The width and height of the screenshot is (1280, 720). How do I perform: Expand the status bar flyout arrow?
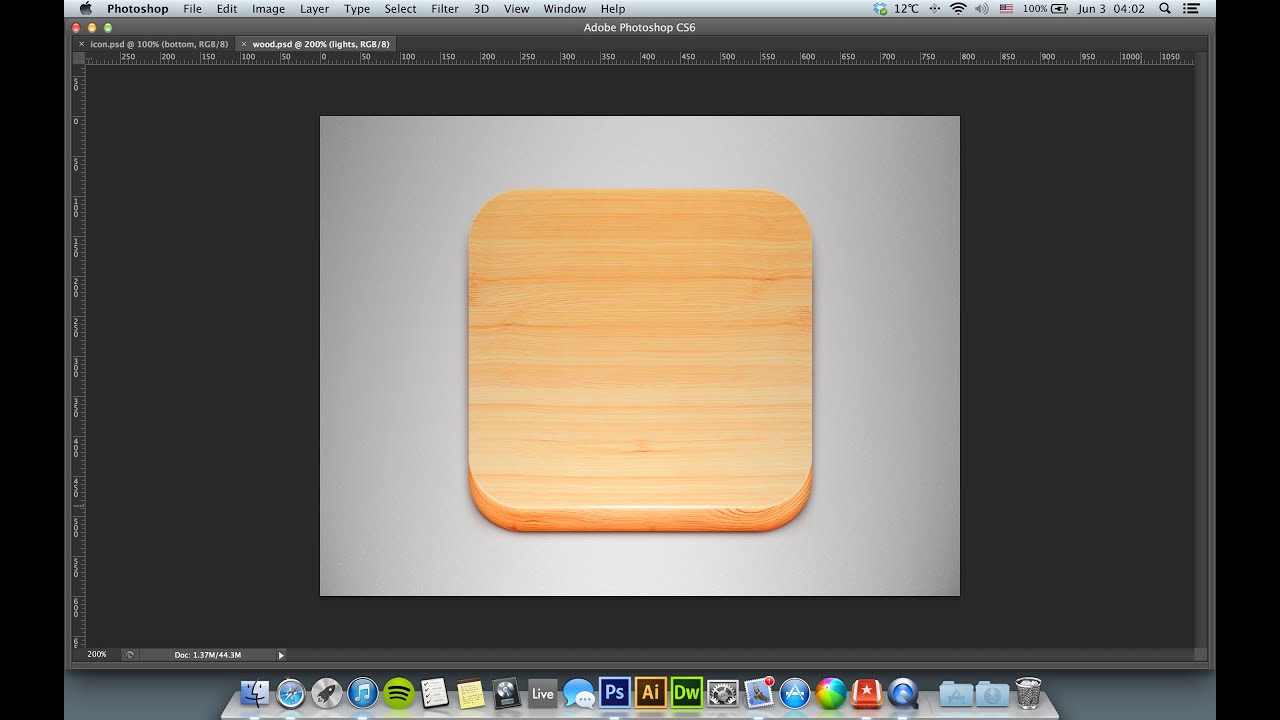(281, 654)
